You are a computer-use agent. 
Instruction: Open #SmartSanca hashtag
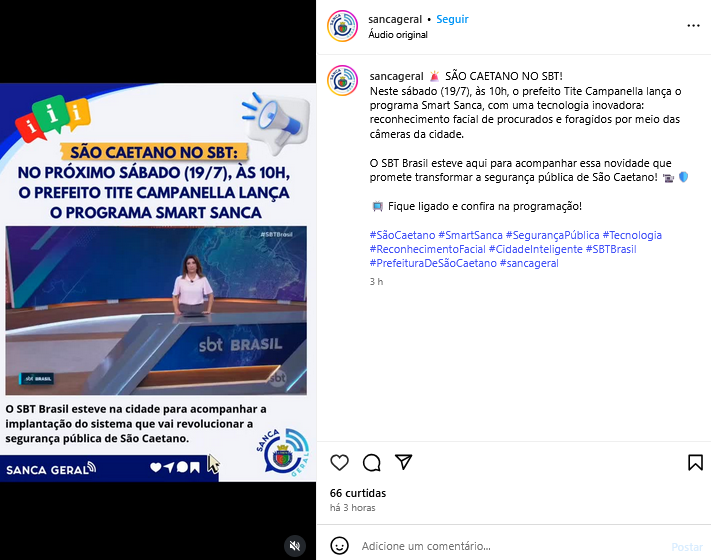pos(470,235)
